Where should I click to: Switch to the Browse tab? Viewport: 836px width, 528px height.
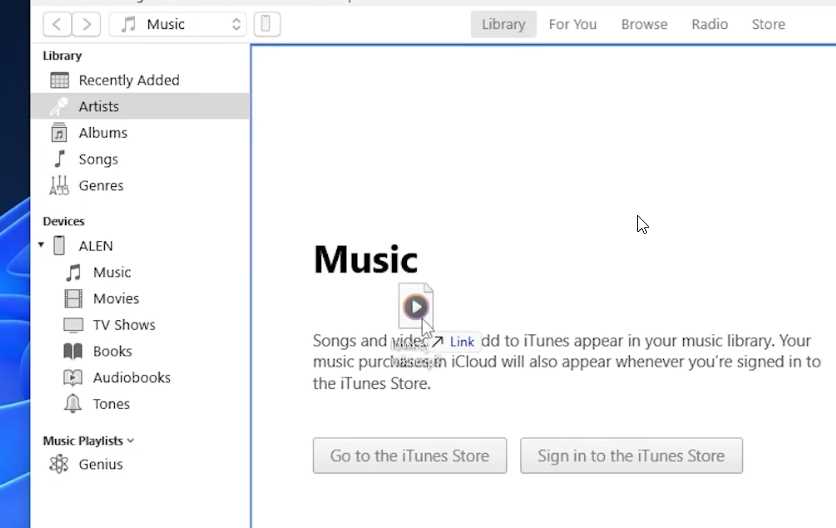[x=644, y=24]
